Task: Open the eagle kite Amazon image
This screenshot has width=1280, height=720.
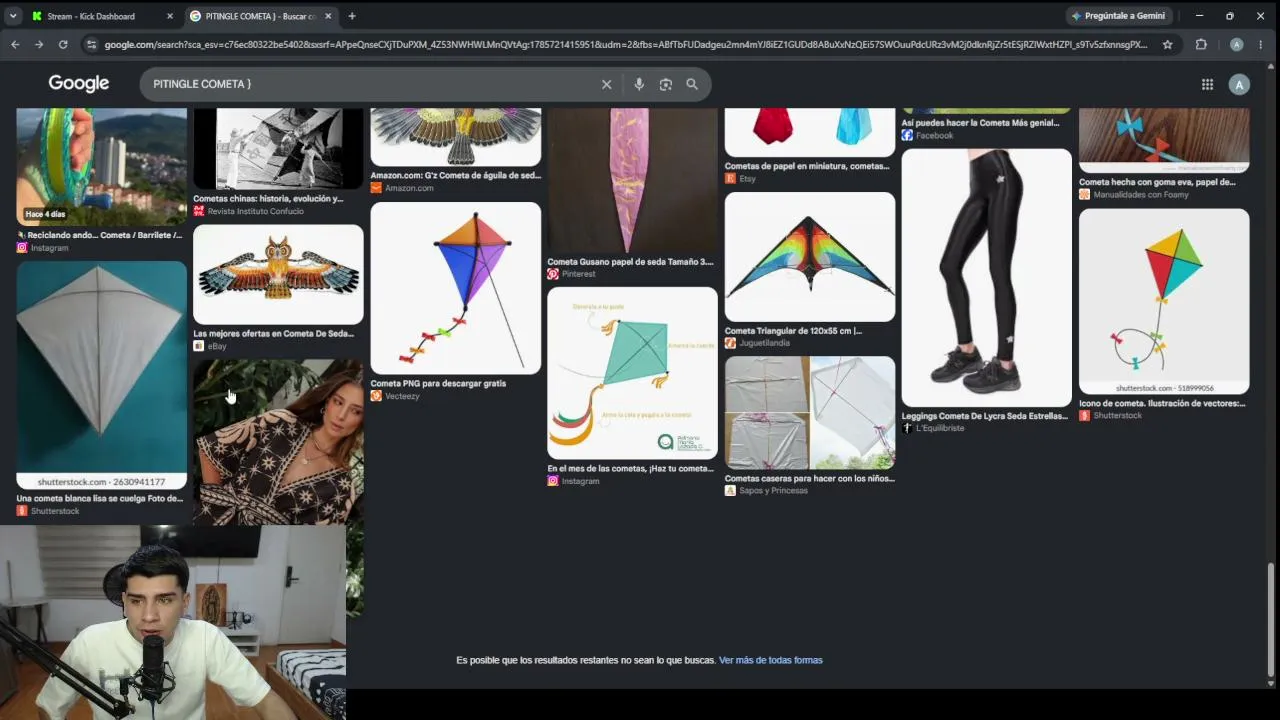Action: (456, 137)
